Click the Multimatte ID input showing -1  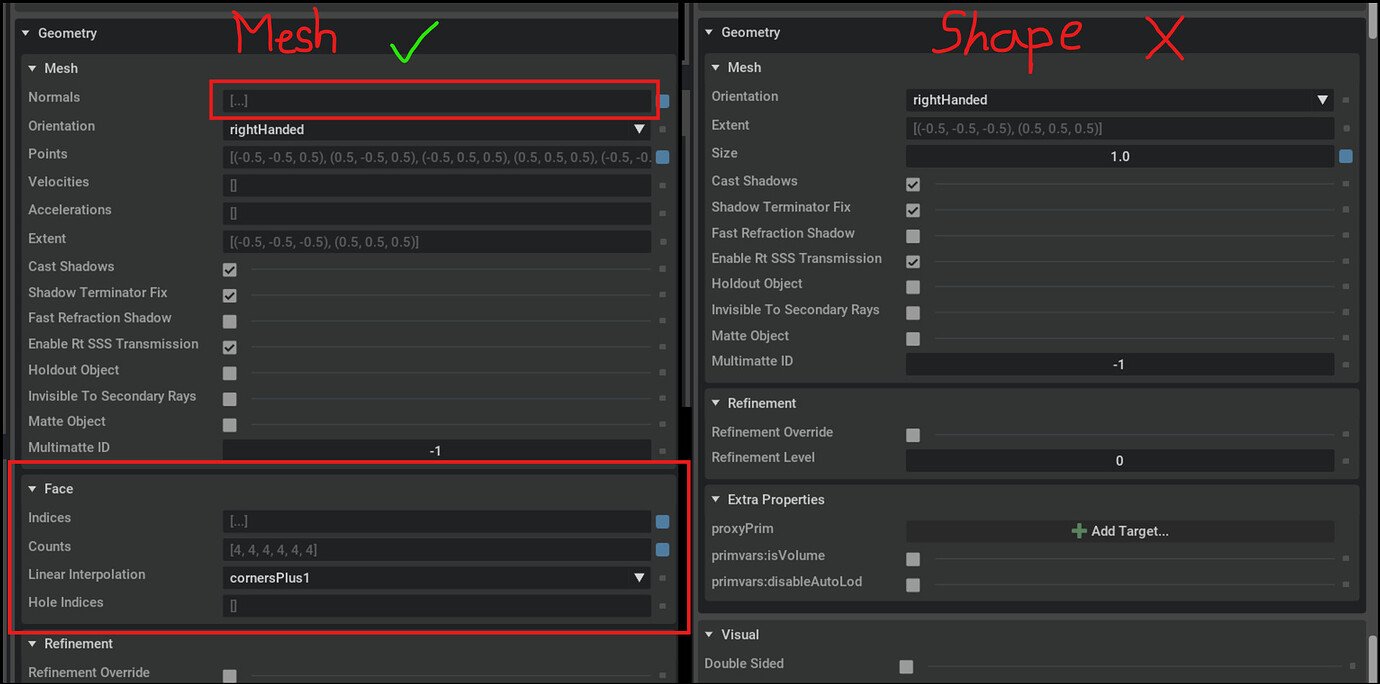(435, 450)
